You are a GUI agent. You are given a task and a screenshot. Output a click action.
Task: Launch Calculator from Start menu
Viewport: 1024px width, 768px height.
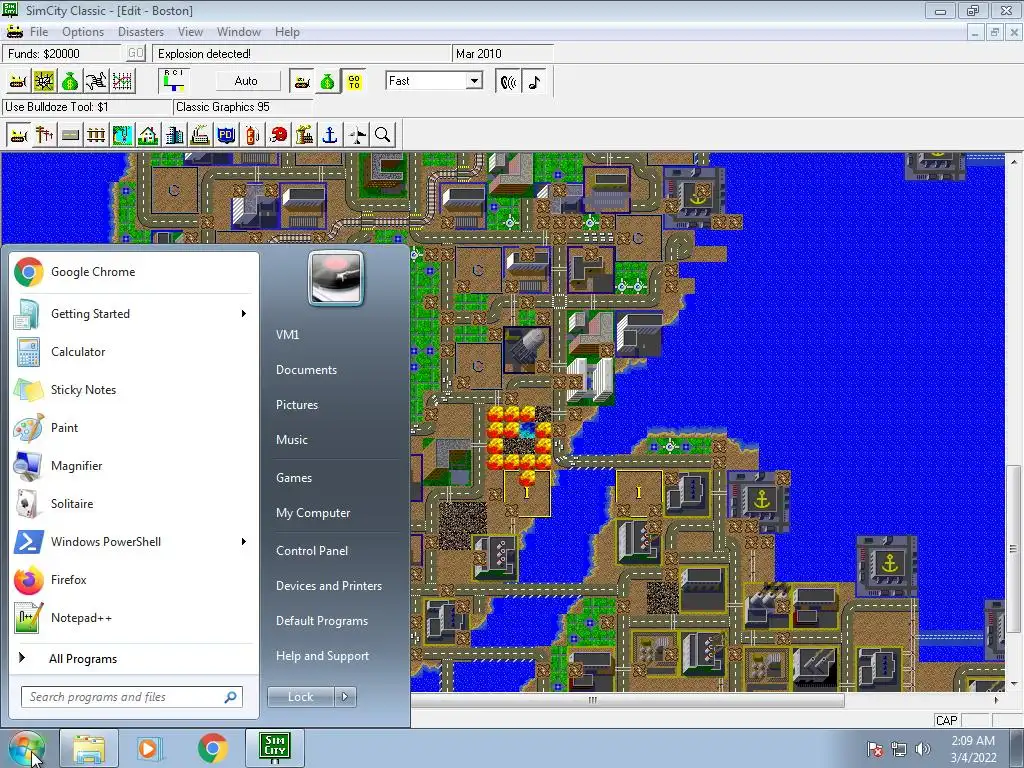click(x=134, y=351)
